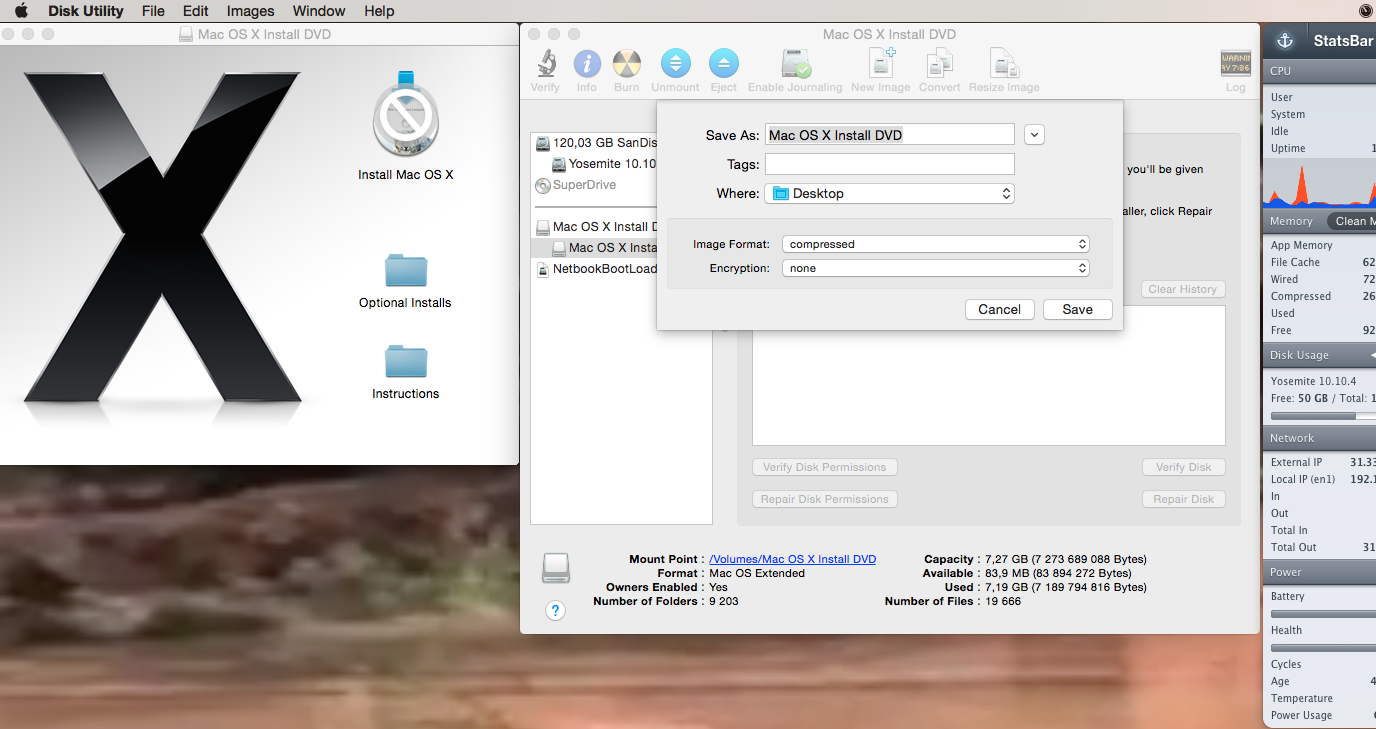The image size is (1376, 729).
Task: Open the Where location dropdown
Action: tap(890, 193)
